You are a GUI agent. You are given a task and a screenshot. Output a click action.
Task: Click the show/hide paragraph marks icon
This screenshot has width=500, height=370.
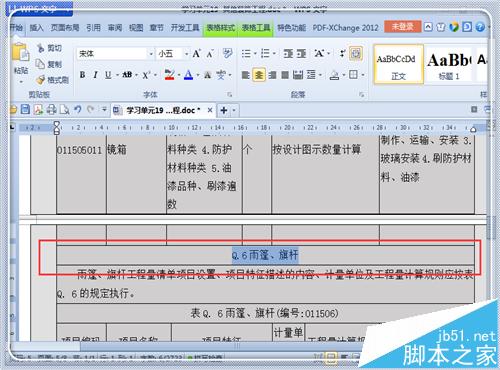tap(342, 54)
